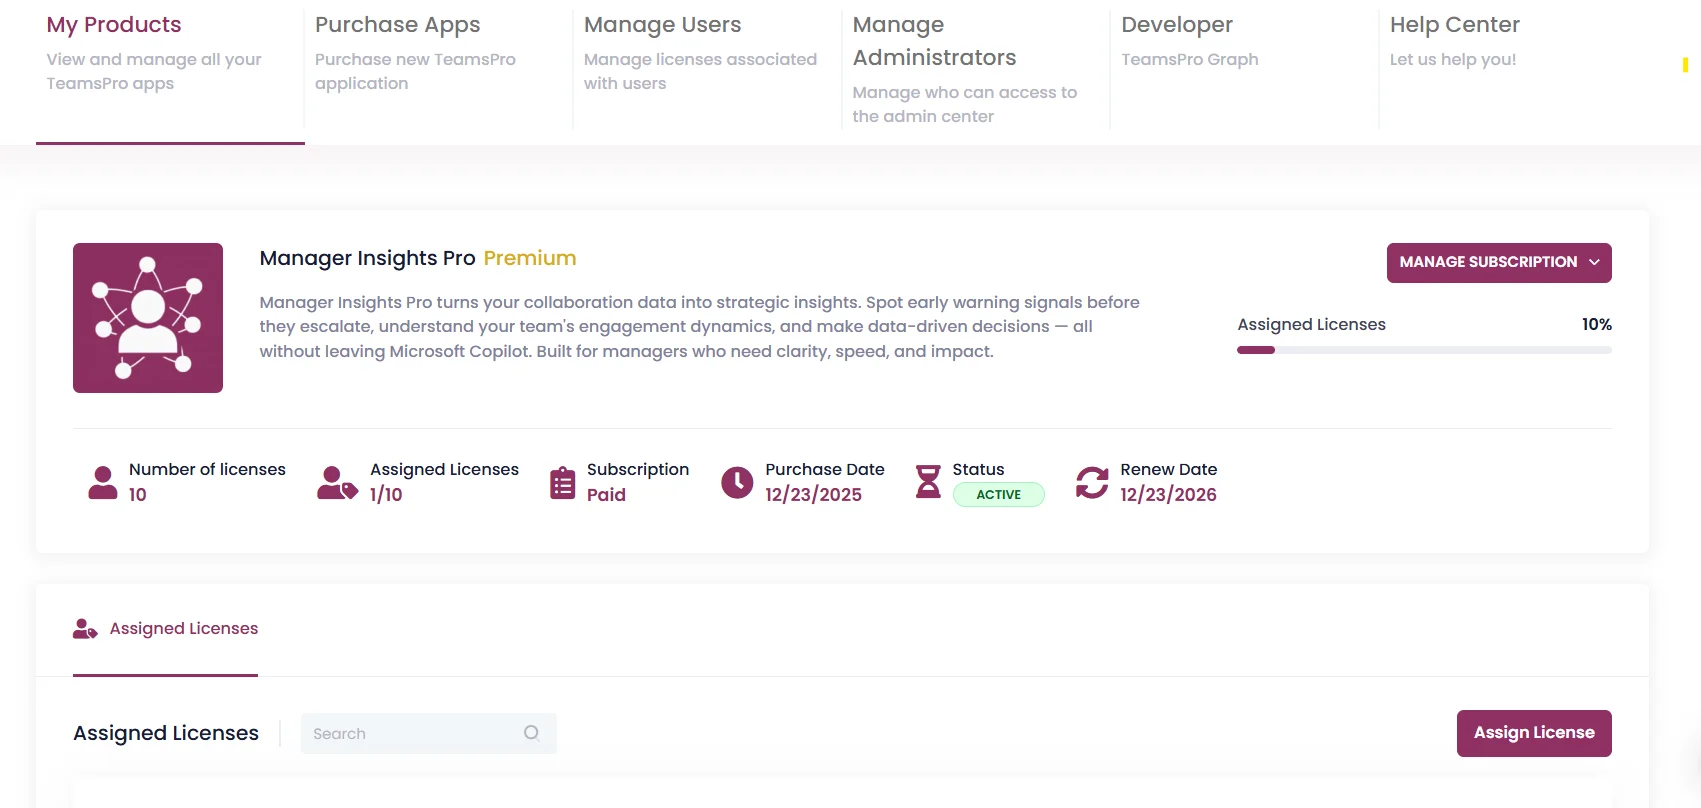Click the Manager Insights Pro title

[367, 258]
